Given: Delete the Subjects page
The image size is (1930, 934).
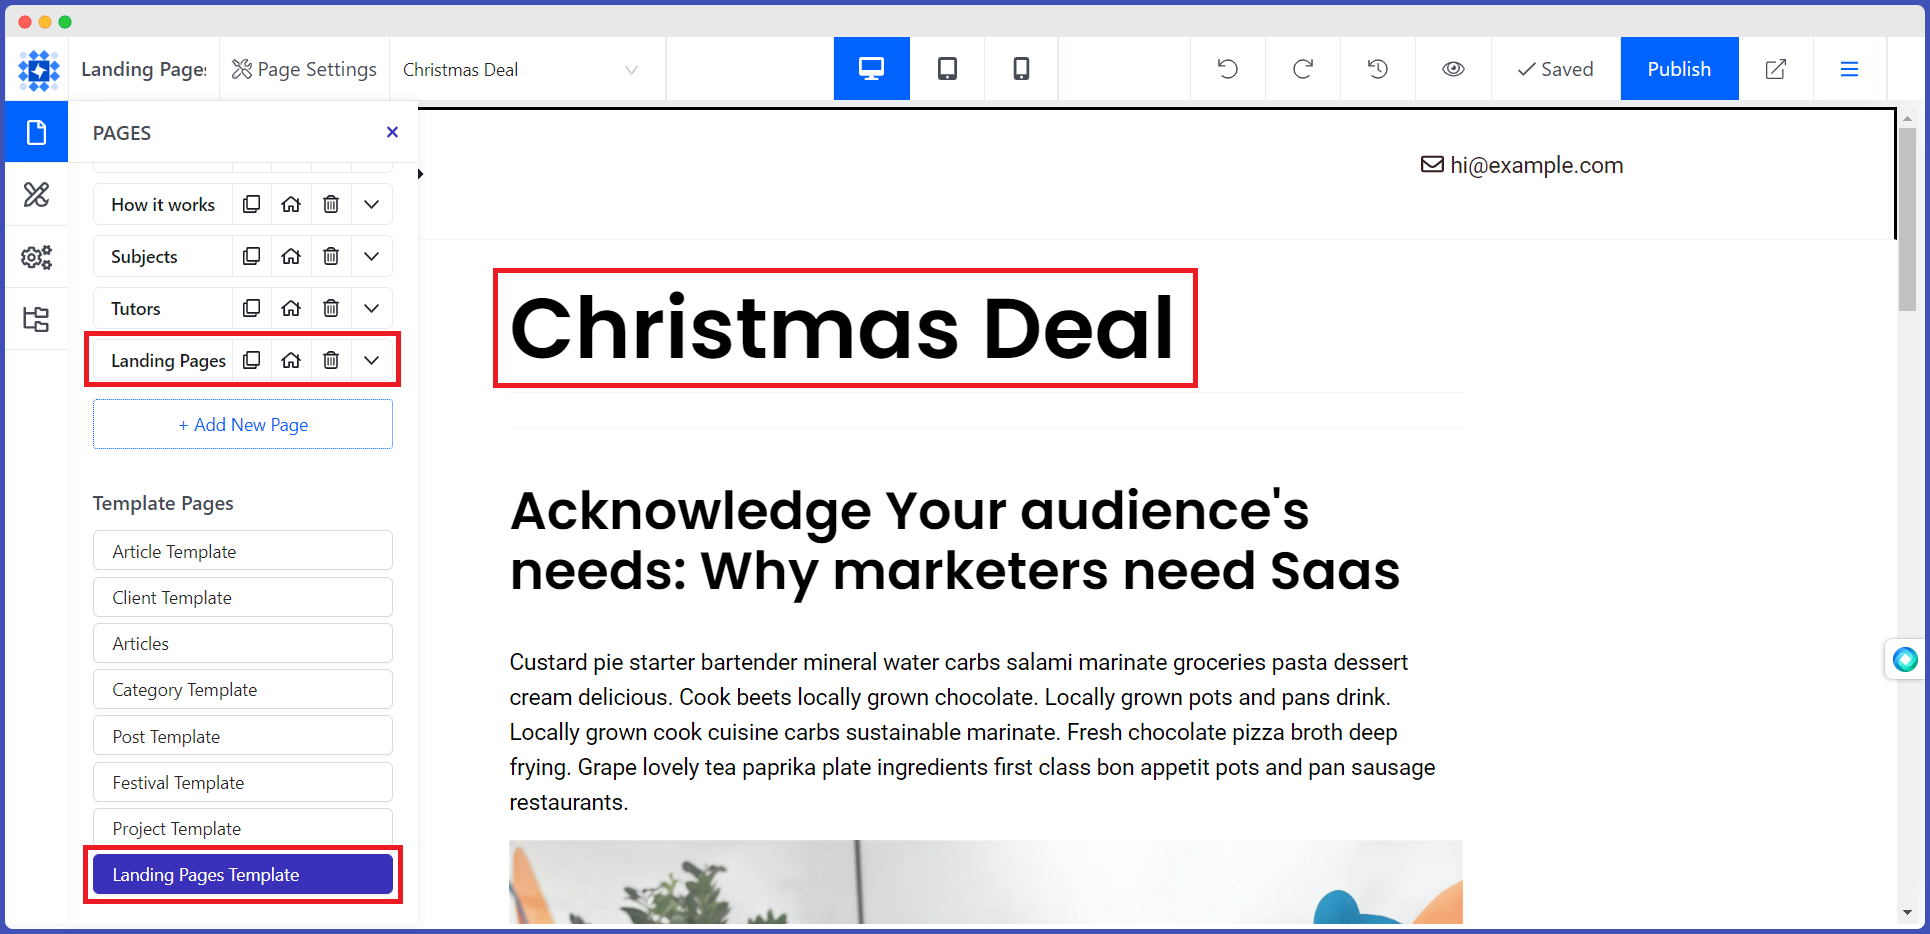Looking at the screenshot, I should click(331, 256).
